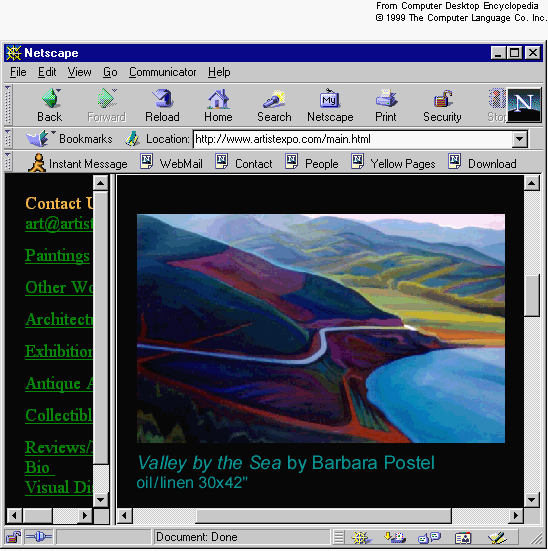Print the page using Print icon
This screenshot has width=548, height=551.
pos(386,105)
